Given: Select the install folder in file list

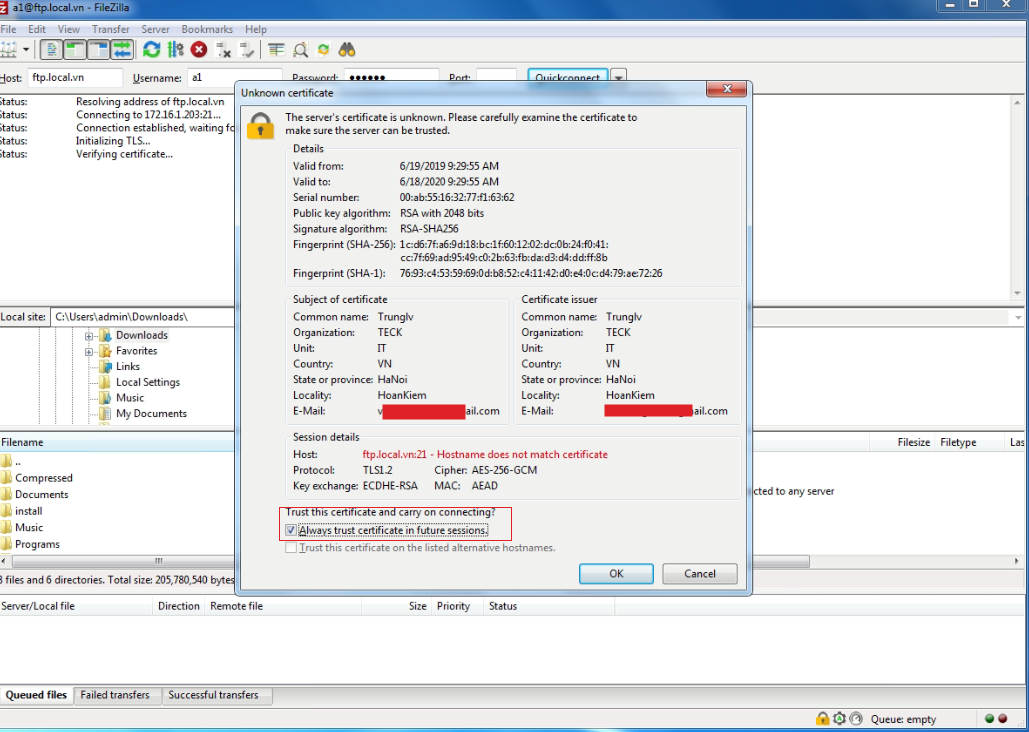Looking at the screenshot, I should pyautogui.click(x=28, y=511).
